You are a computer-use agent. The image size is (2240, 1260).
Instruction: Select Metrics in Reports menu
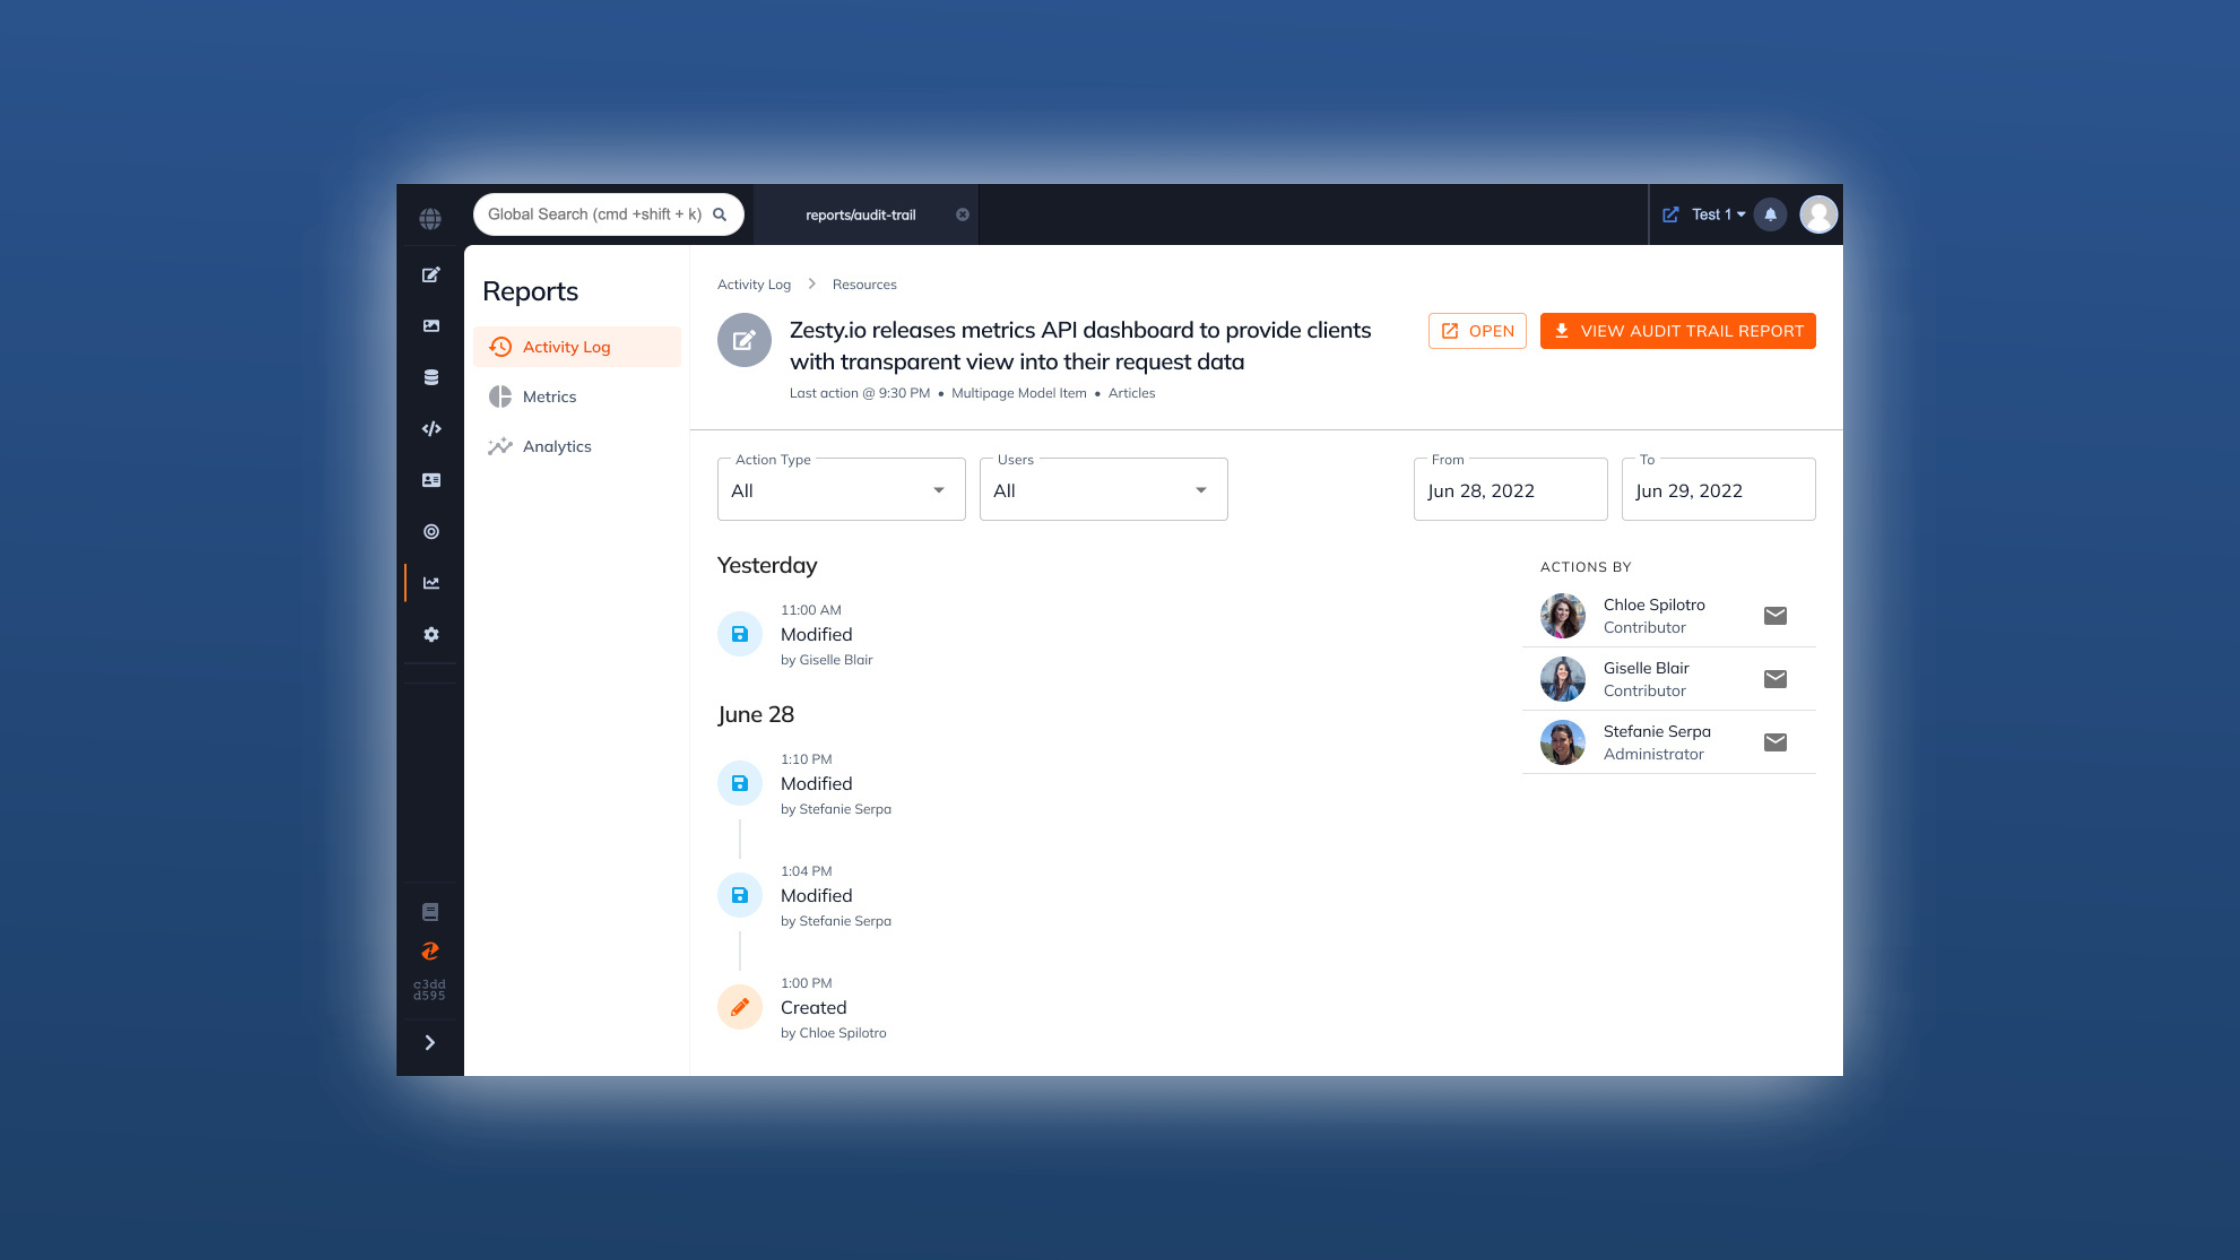tap(577, 397)
